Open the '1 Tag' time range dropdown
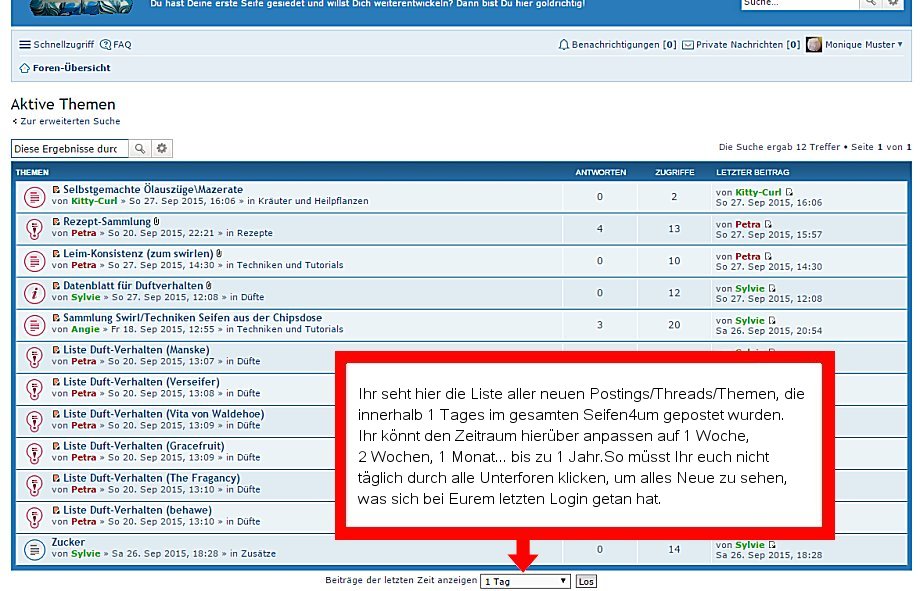Screen dimensions: 920x591 point(525,581)
